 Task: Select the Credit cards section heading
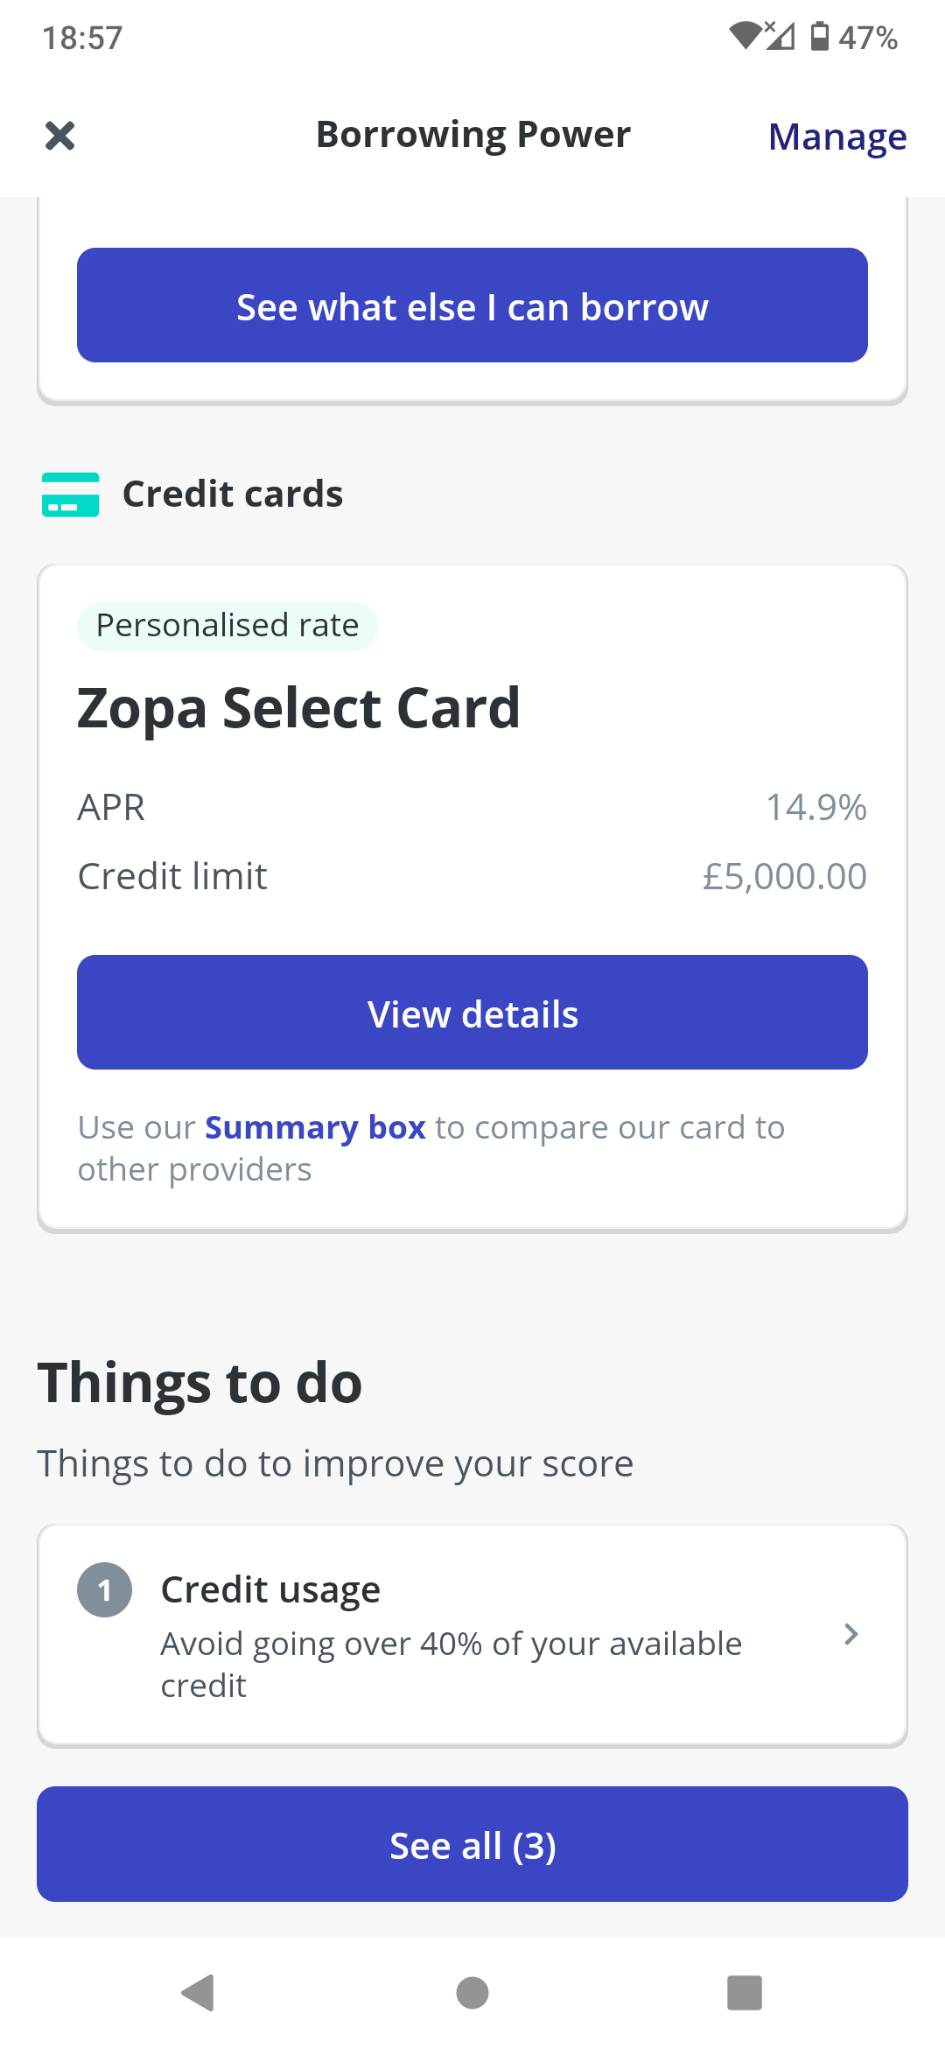(x=232, y=494)
